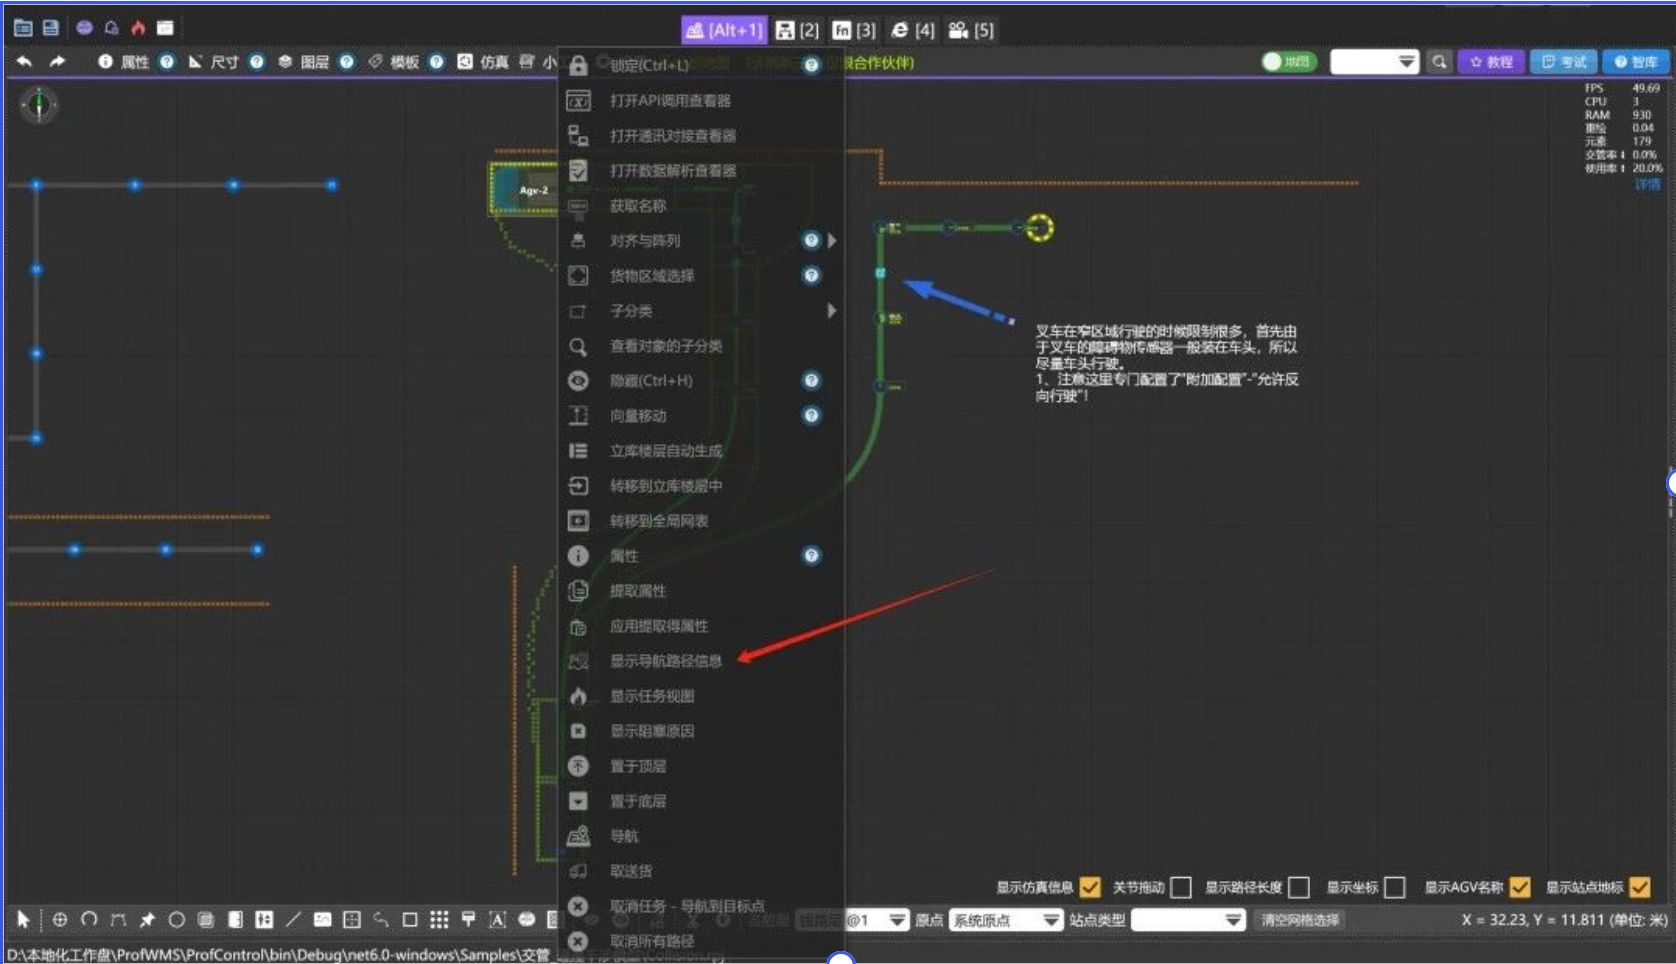Select the dotted grid array tool

click(x=439, y=919)
